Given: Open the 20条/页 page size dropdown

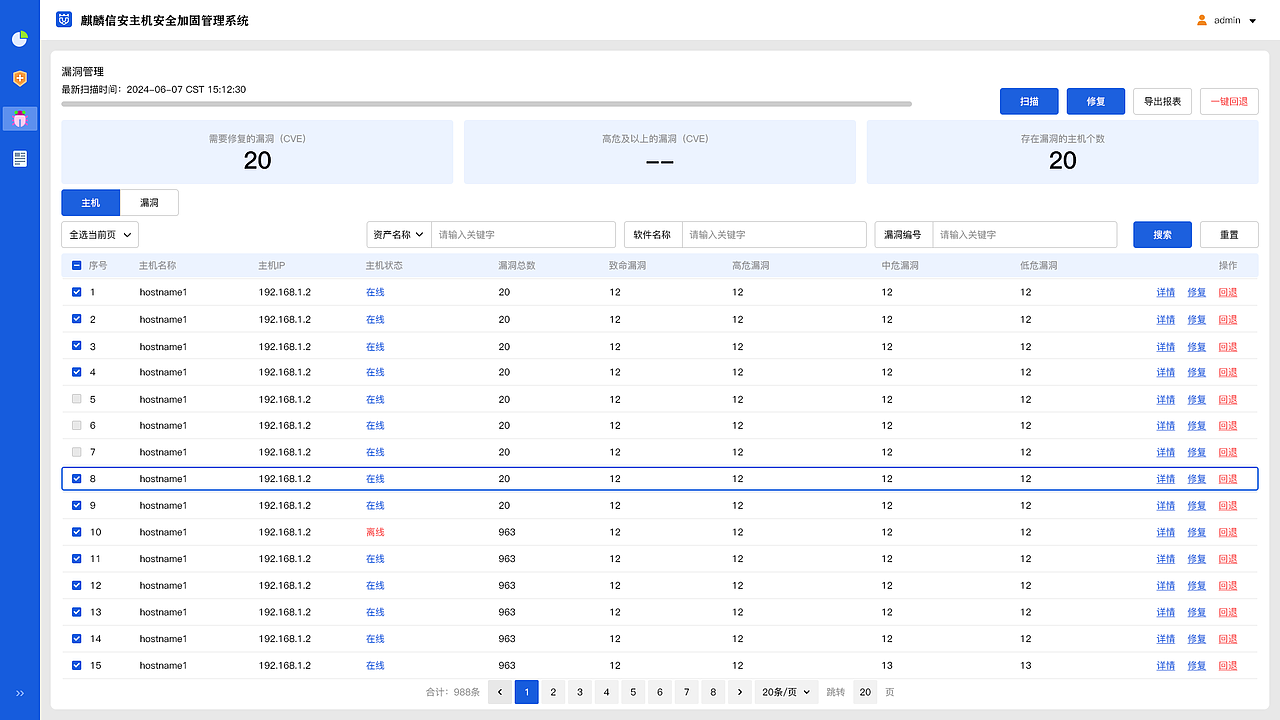Looking at the screenshot, I should (785, 692).
